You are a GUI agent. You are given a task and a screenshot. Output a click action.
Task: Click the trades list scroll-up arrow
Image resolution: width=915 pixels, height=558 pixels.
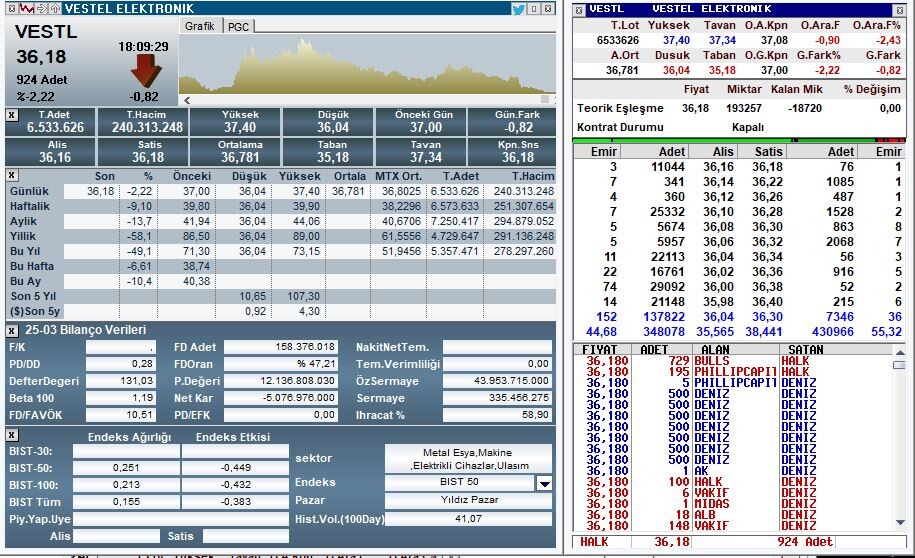coord(900,352)
